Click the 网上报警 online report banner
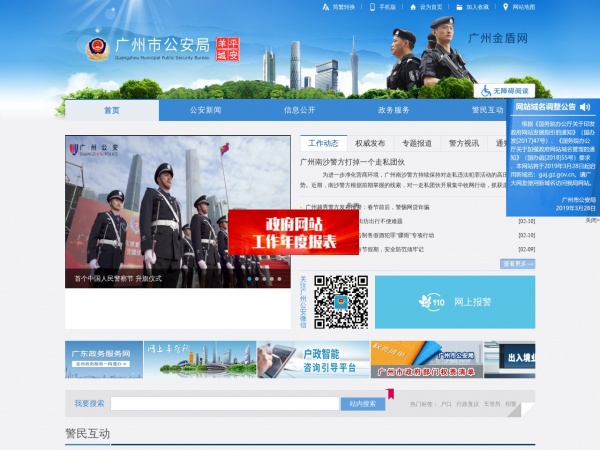 click(455, 302)
